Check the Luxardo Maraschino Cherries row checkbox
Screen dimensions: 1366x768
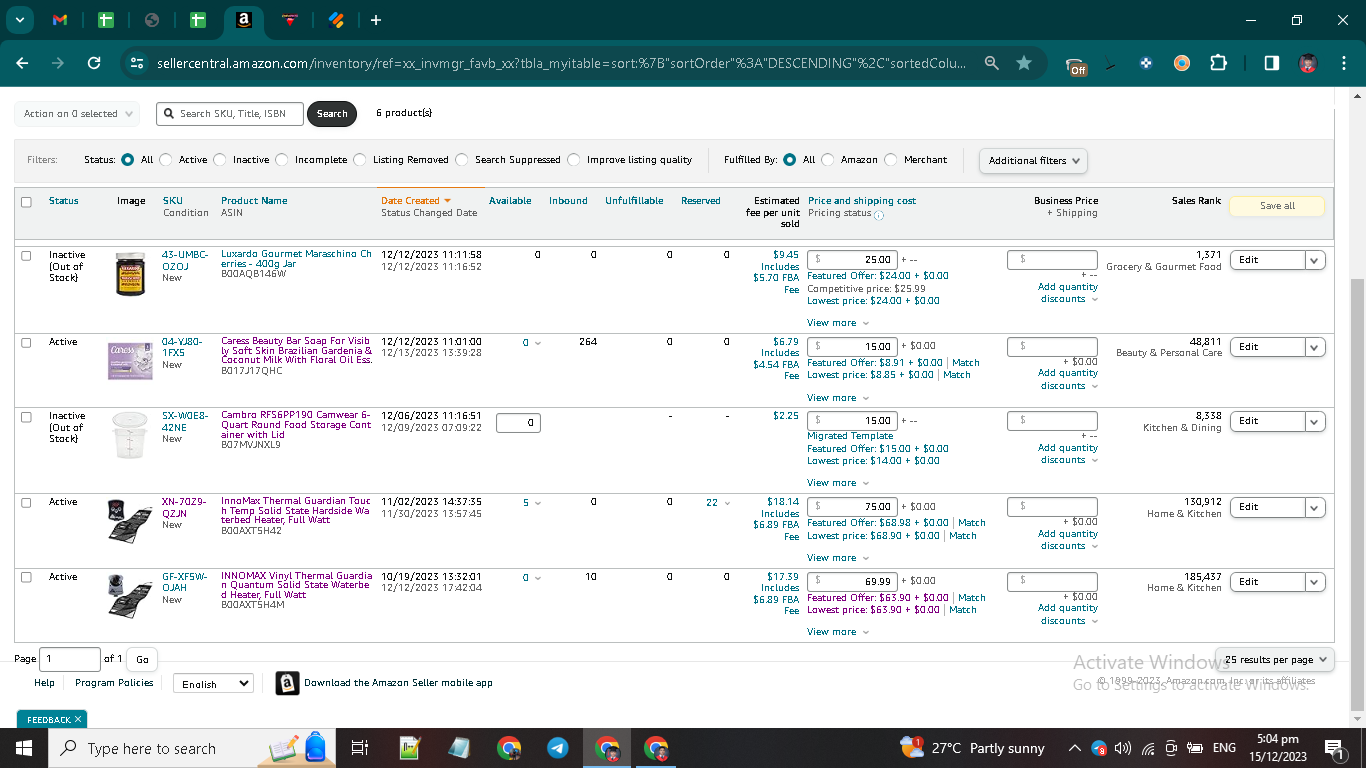coord(26,256)
